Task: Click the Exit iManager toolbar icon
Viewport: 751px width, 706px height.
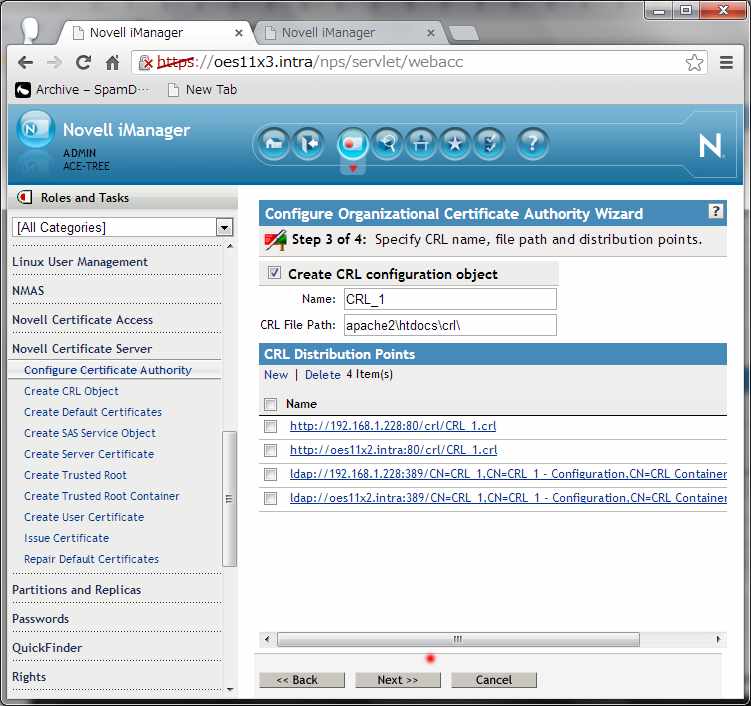Action: pos(308,143)
